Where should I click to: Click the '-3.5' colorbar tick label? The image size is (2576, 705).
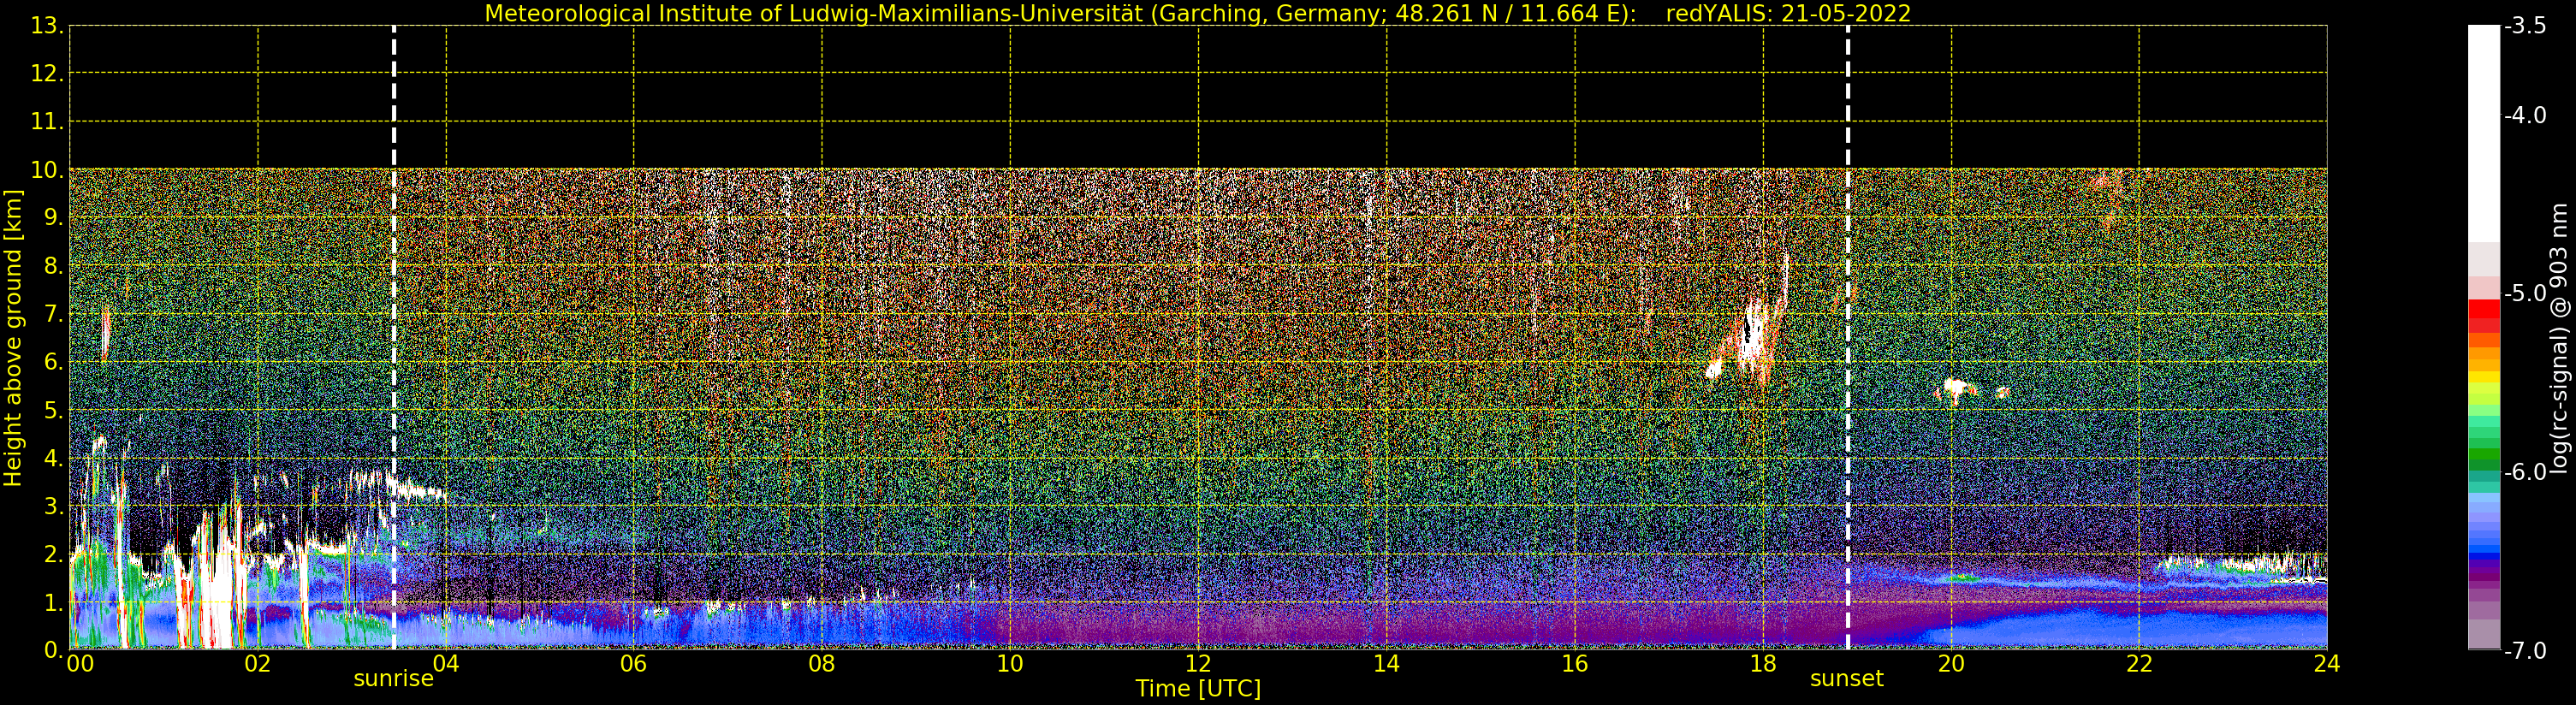click(2526, 26)
